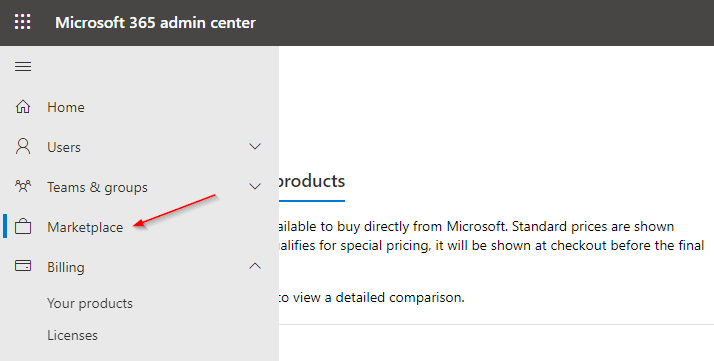Open the app launcher waffle icon
This screenshot has height=361, width=714.
pos(22,22)
